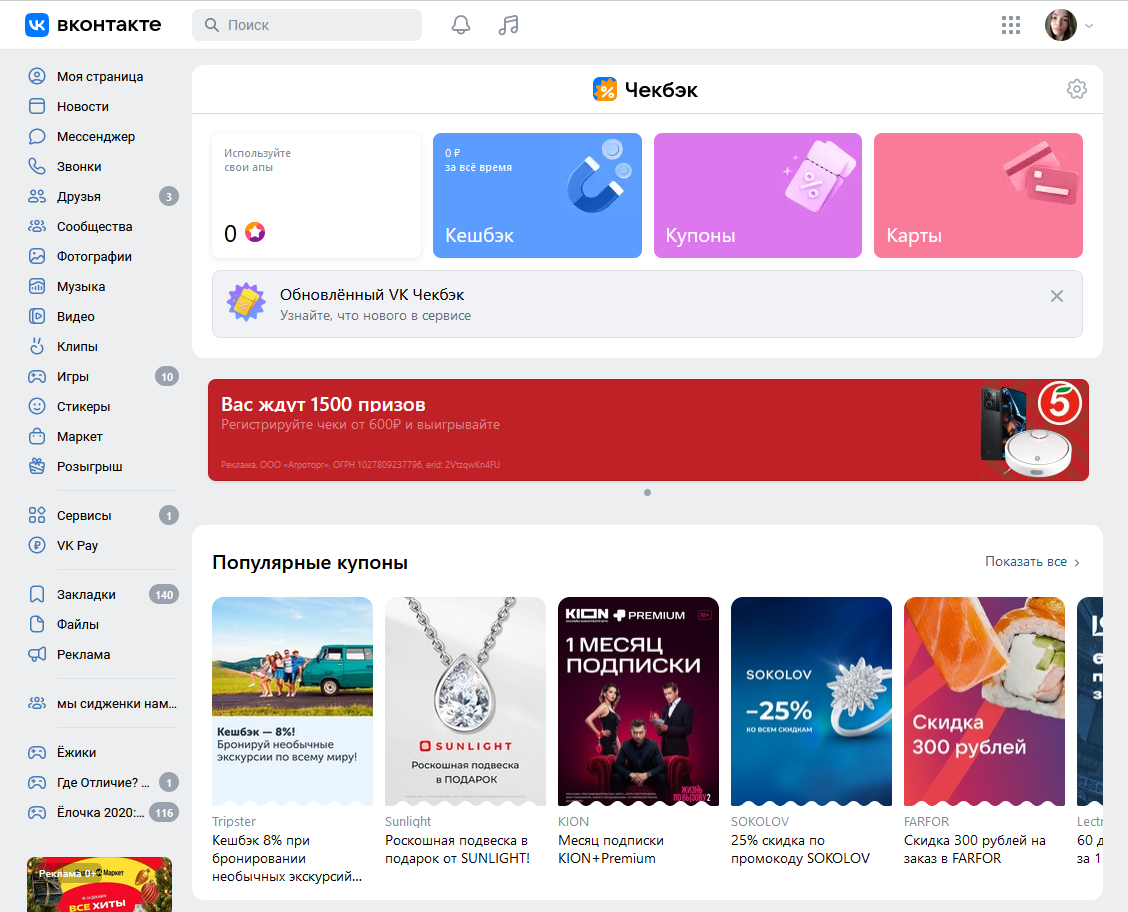Viewport: 1128px width, 912px height.
Task: Click the Video play icon
Action: click(x=37, y=316)
